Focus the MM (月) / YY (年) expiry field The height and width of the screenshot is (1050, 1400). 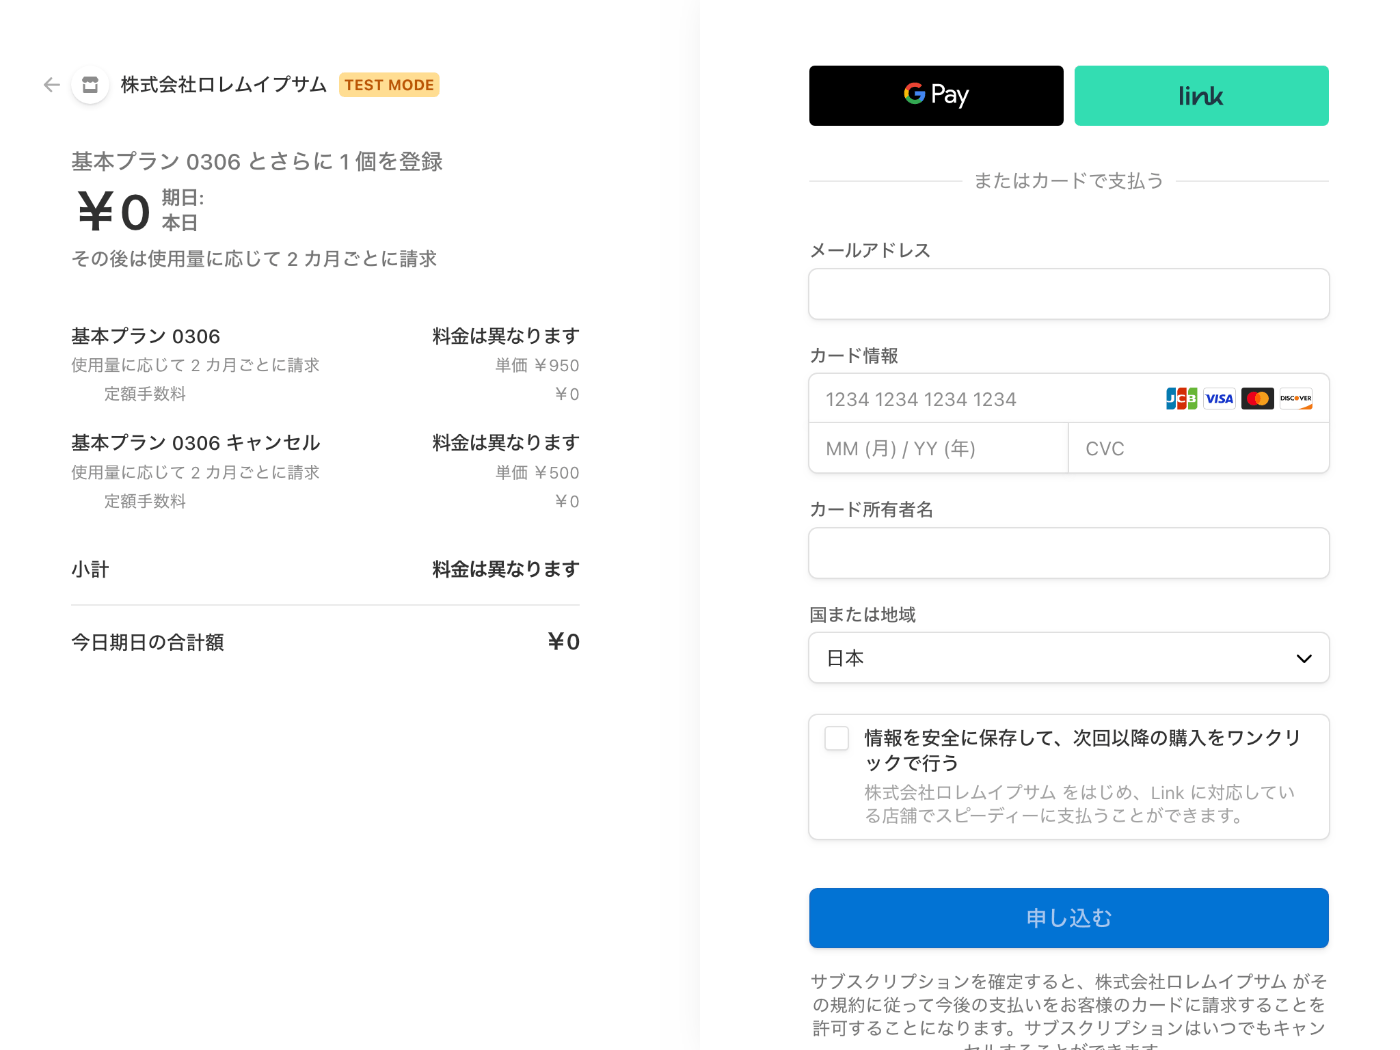(939, 448)
